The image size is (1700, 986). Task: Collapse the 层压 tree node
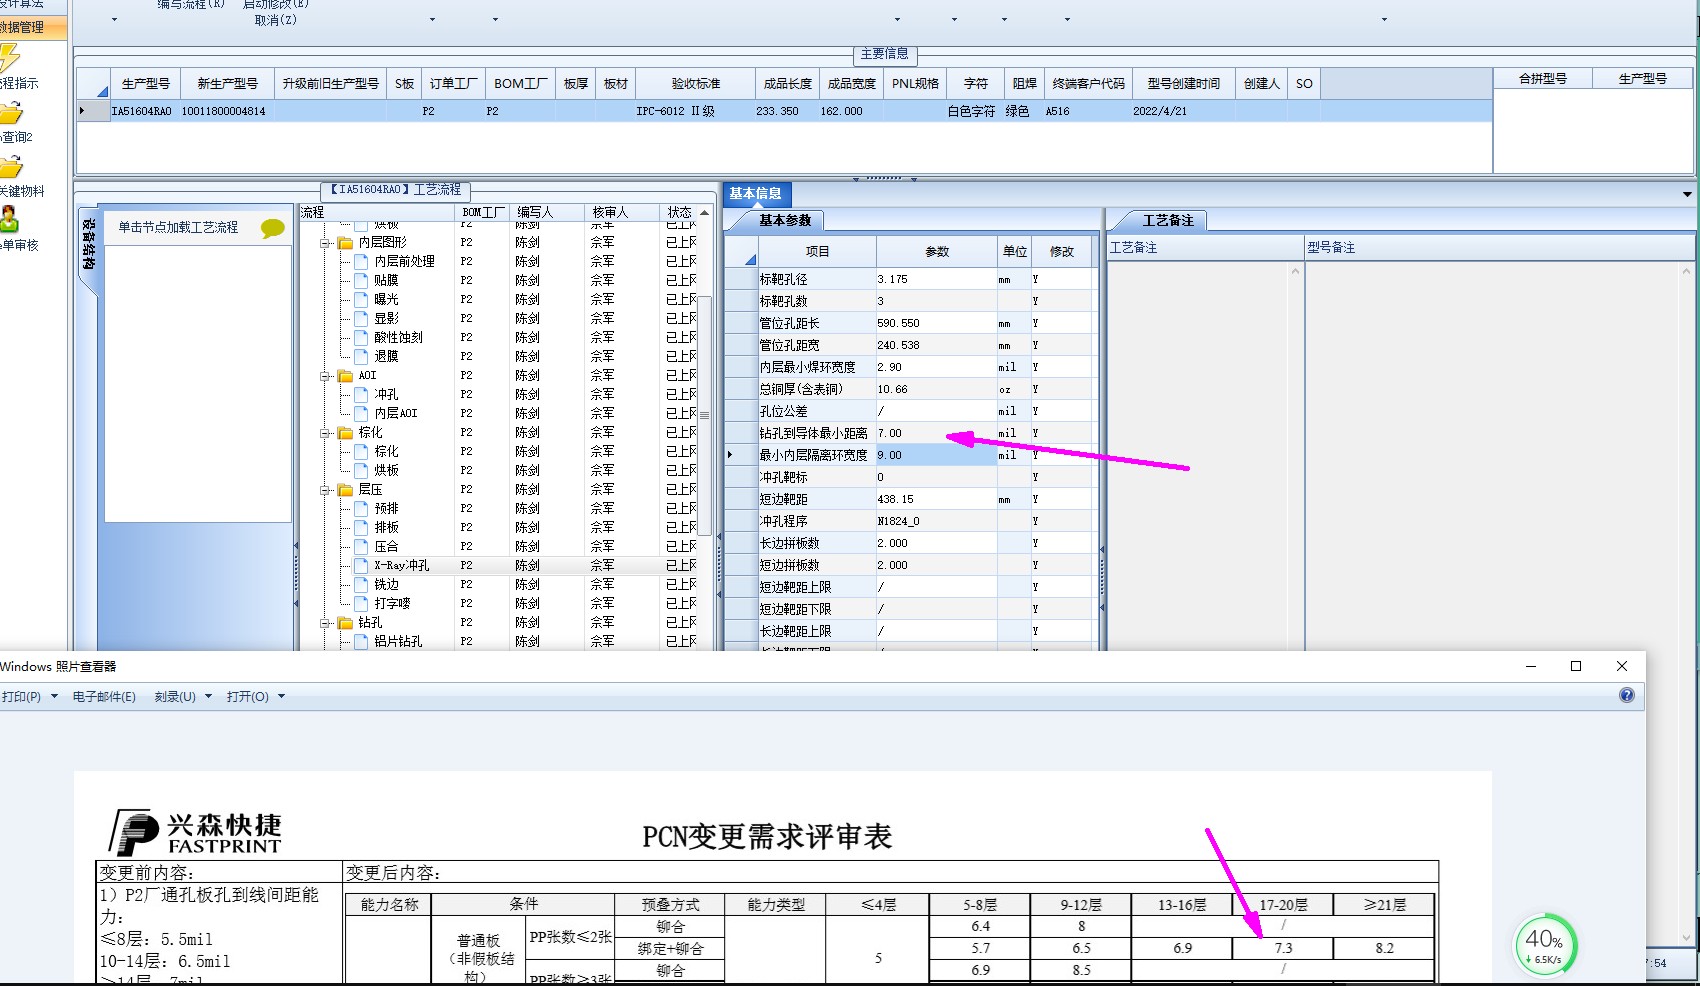click(325, 490)
